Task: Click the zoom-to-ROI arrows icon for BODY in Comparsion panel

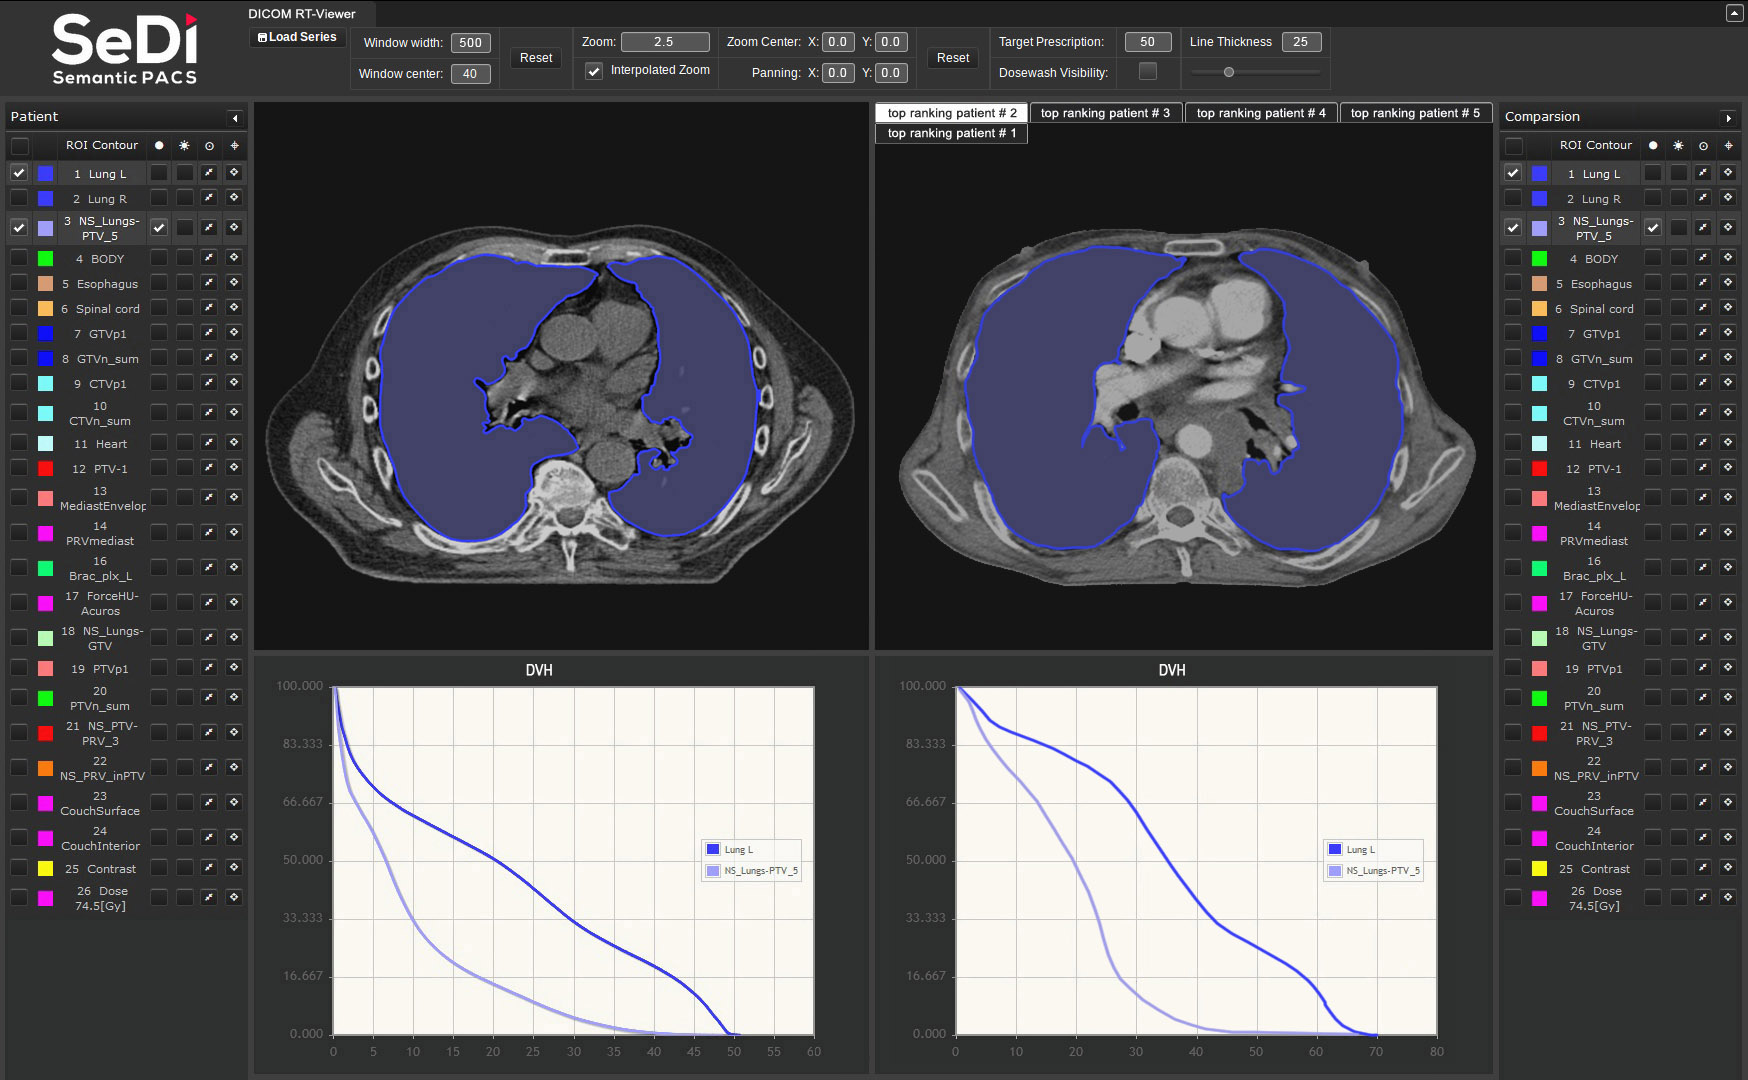Action: pyautogui.click(x=1703, y=258)
